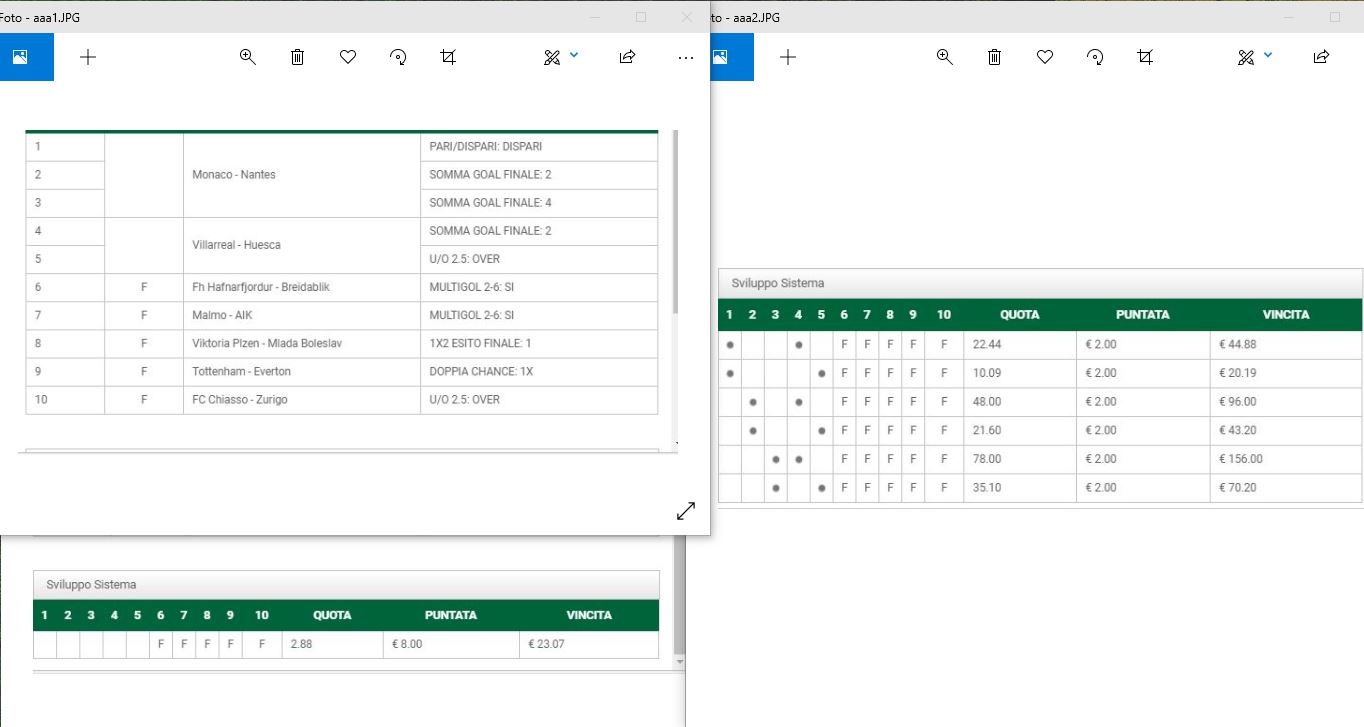The height and width of the screenshot is (727, 1364).
Task: Click 'DOPPIA CHANCE: 1X' cell
Action: (x=539, y=371)
